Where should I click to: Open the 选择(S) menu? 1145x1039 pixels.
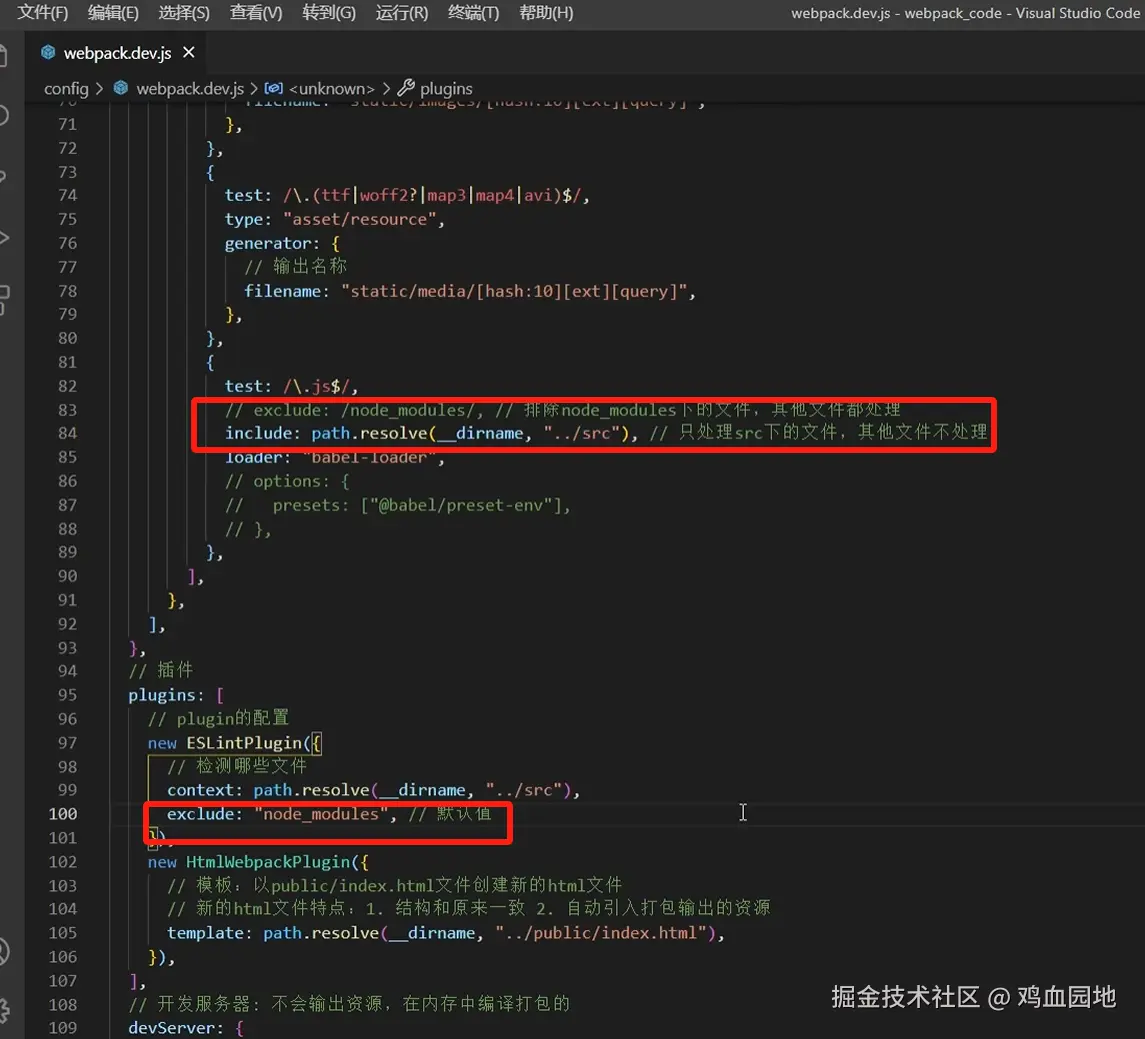pos(184,12)
